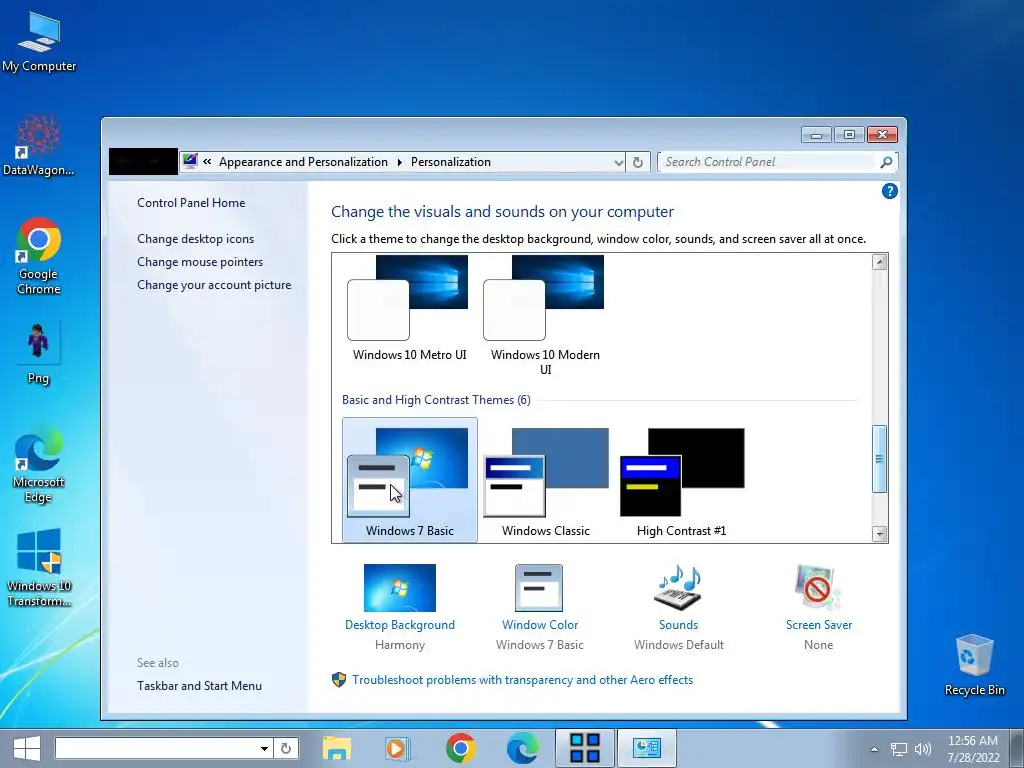
Task: Open the arrow after Appearance and Personalization
Action: tap(399, 162)
